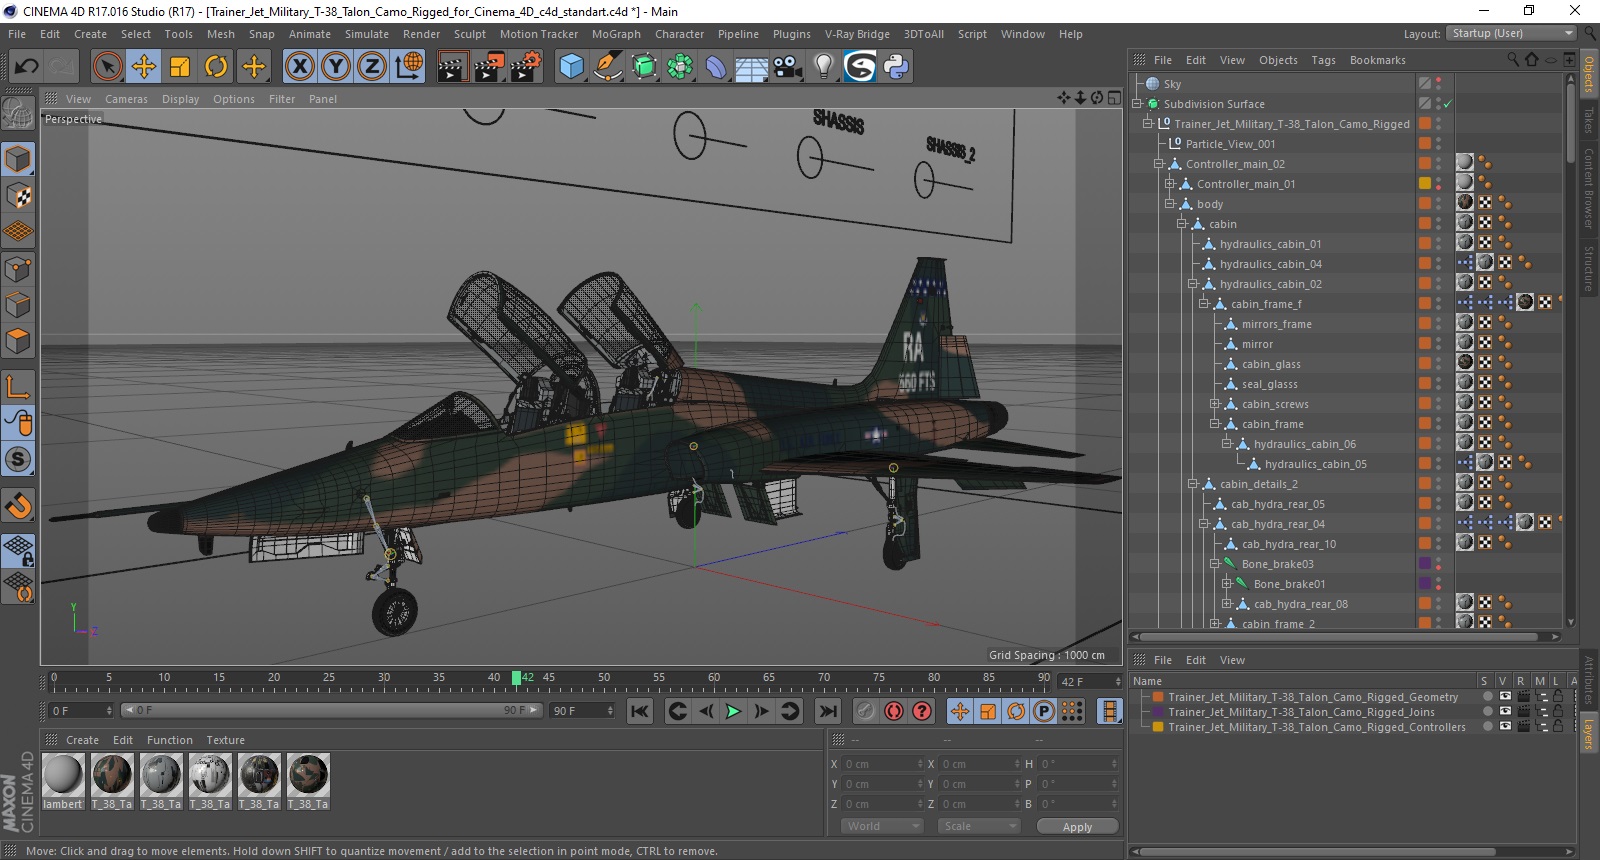Open the Layout Startup dropdown
The width and height of the screenshot is (1600, 860).
click(1511, 33)
